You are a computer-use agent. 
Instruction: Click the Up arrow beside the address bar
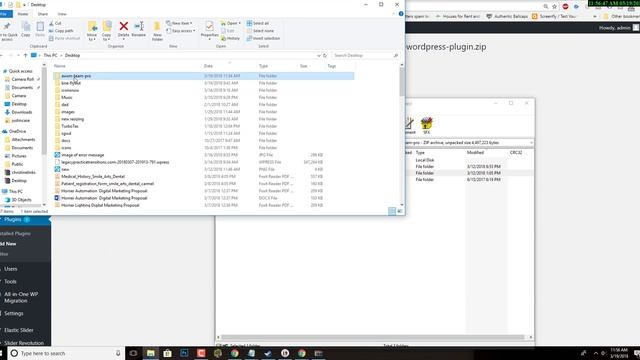tap(25, 56)
